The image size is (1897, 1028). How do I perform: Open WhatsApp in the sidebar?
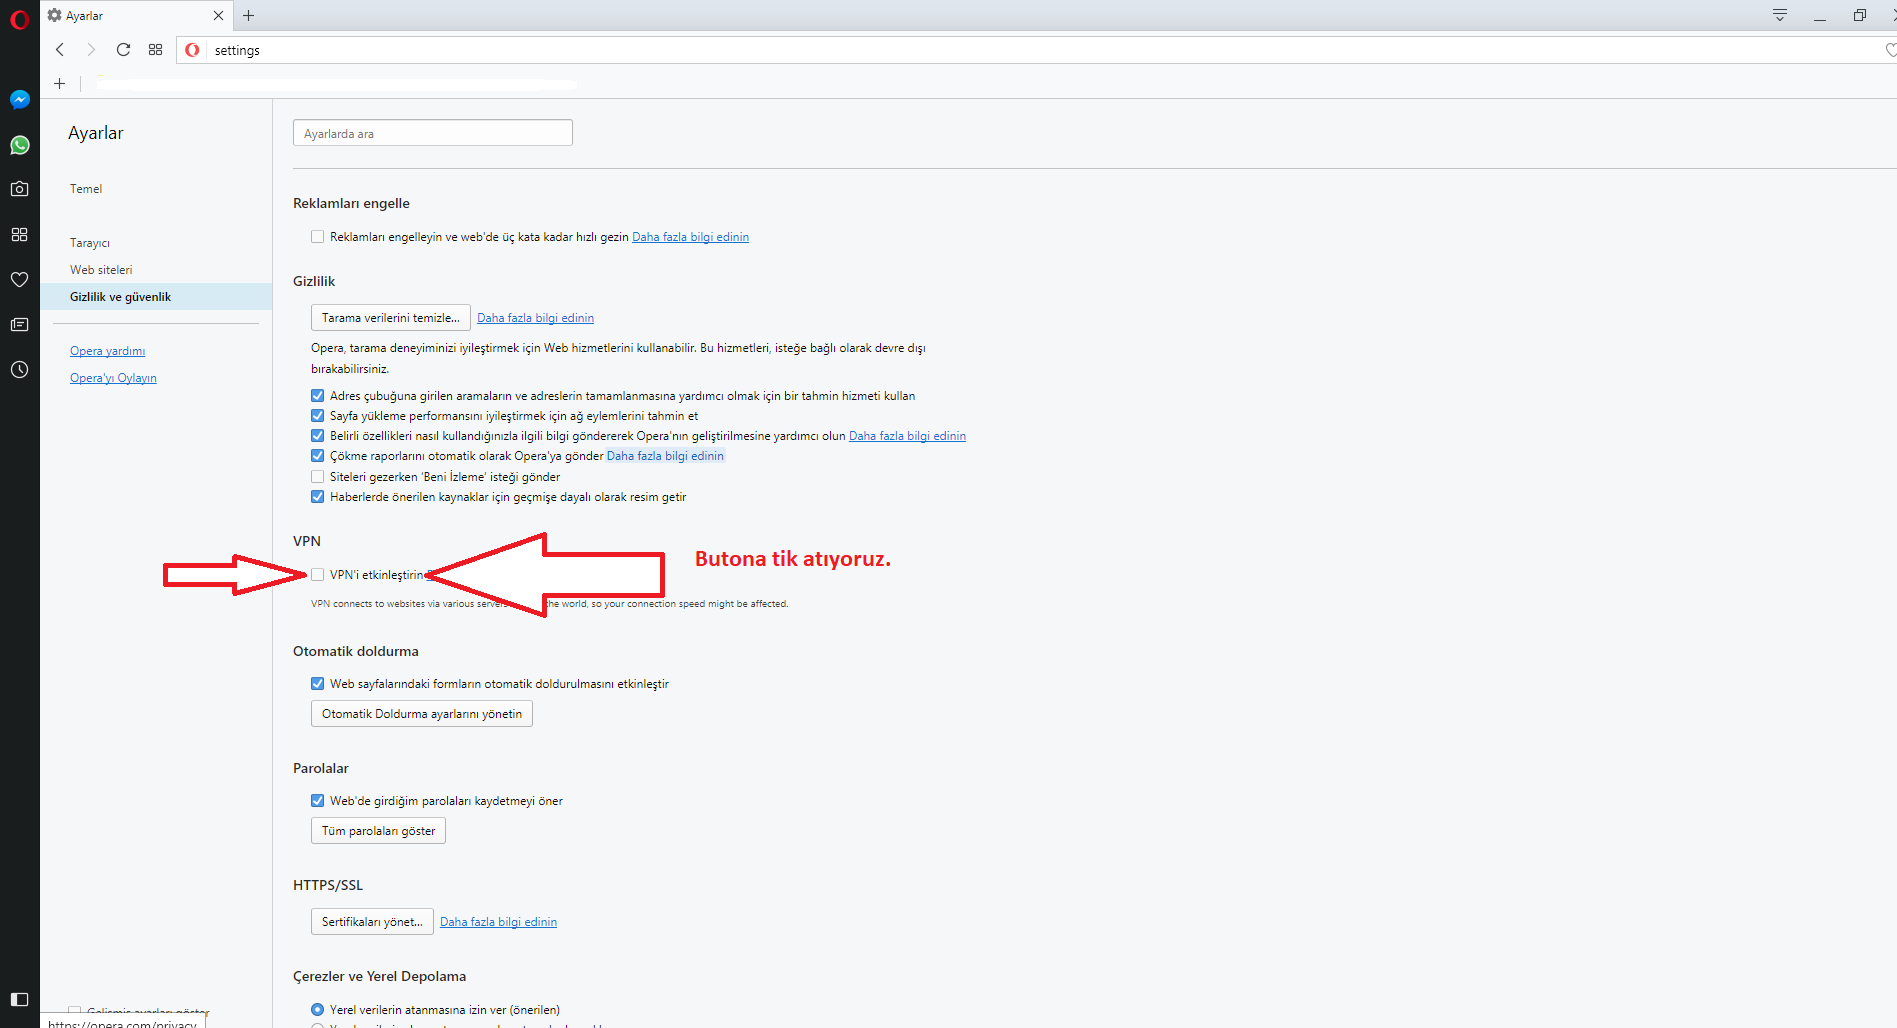[x=19, y=145]
